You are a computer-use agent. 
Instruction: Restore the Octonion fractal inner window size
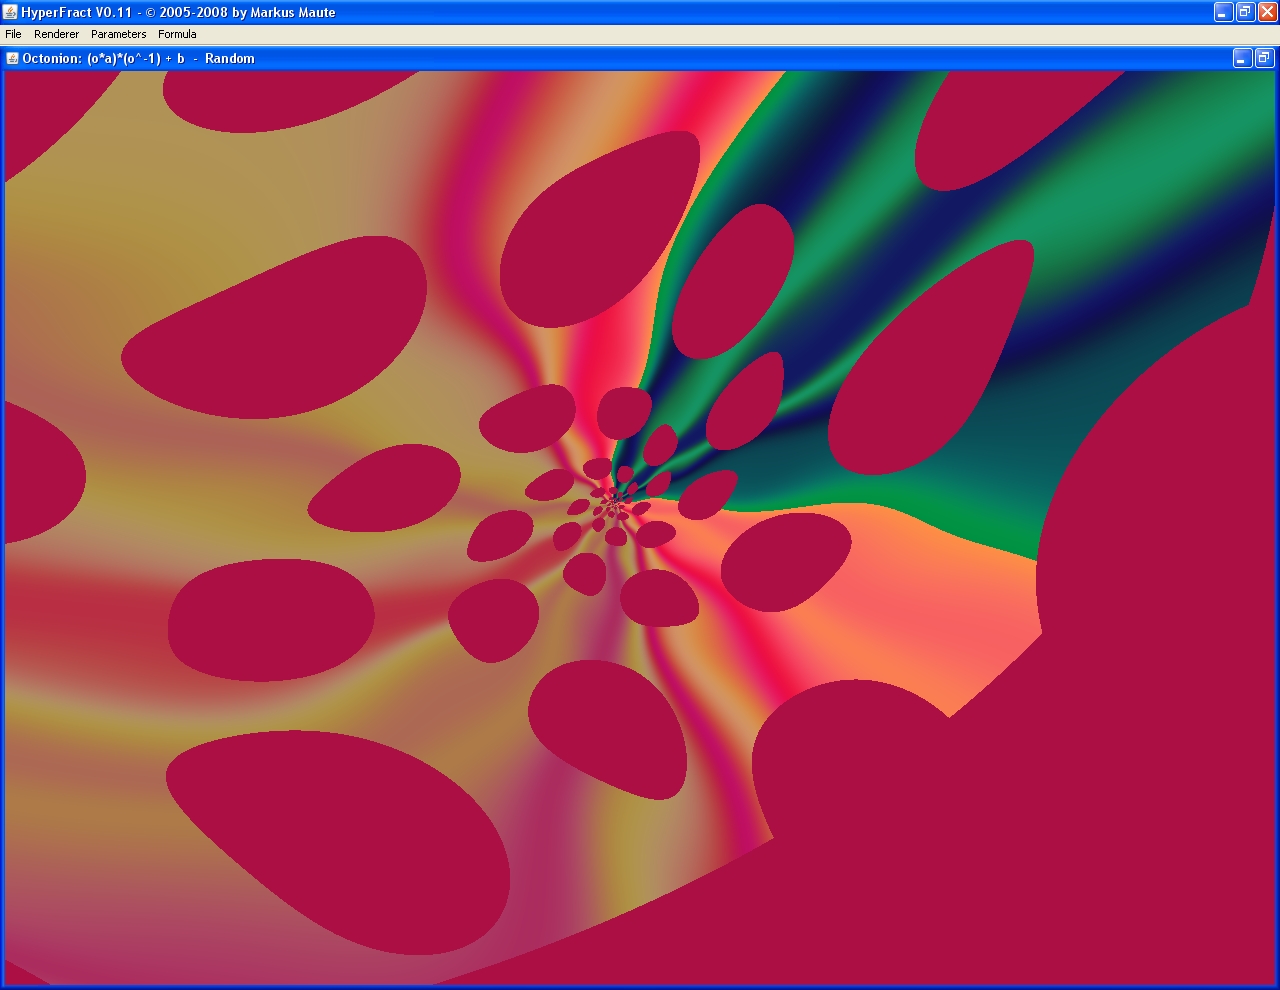tap(1263, 58)
